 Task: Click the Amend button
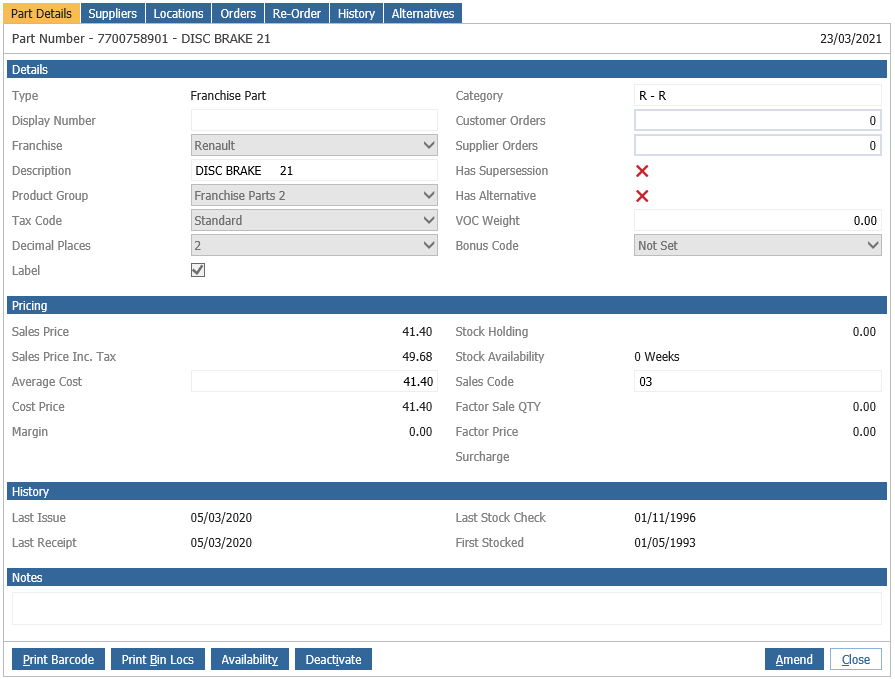pos(794,660)
